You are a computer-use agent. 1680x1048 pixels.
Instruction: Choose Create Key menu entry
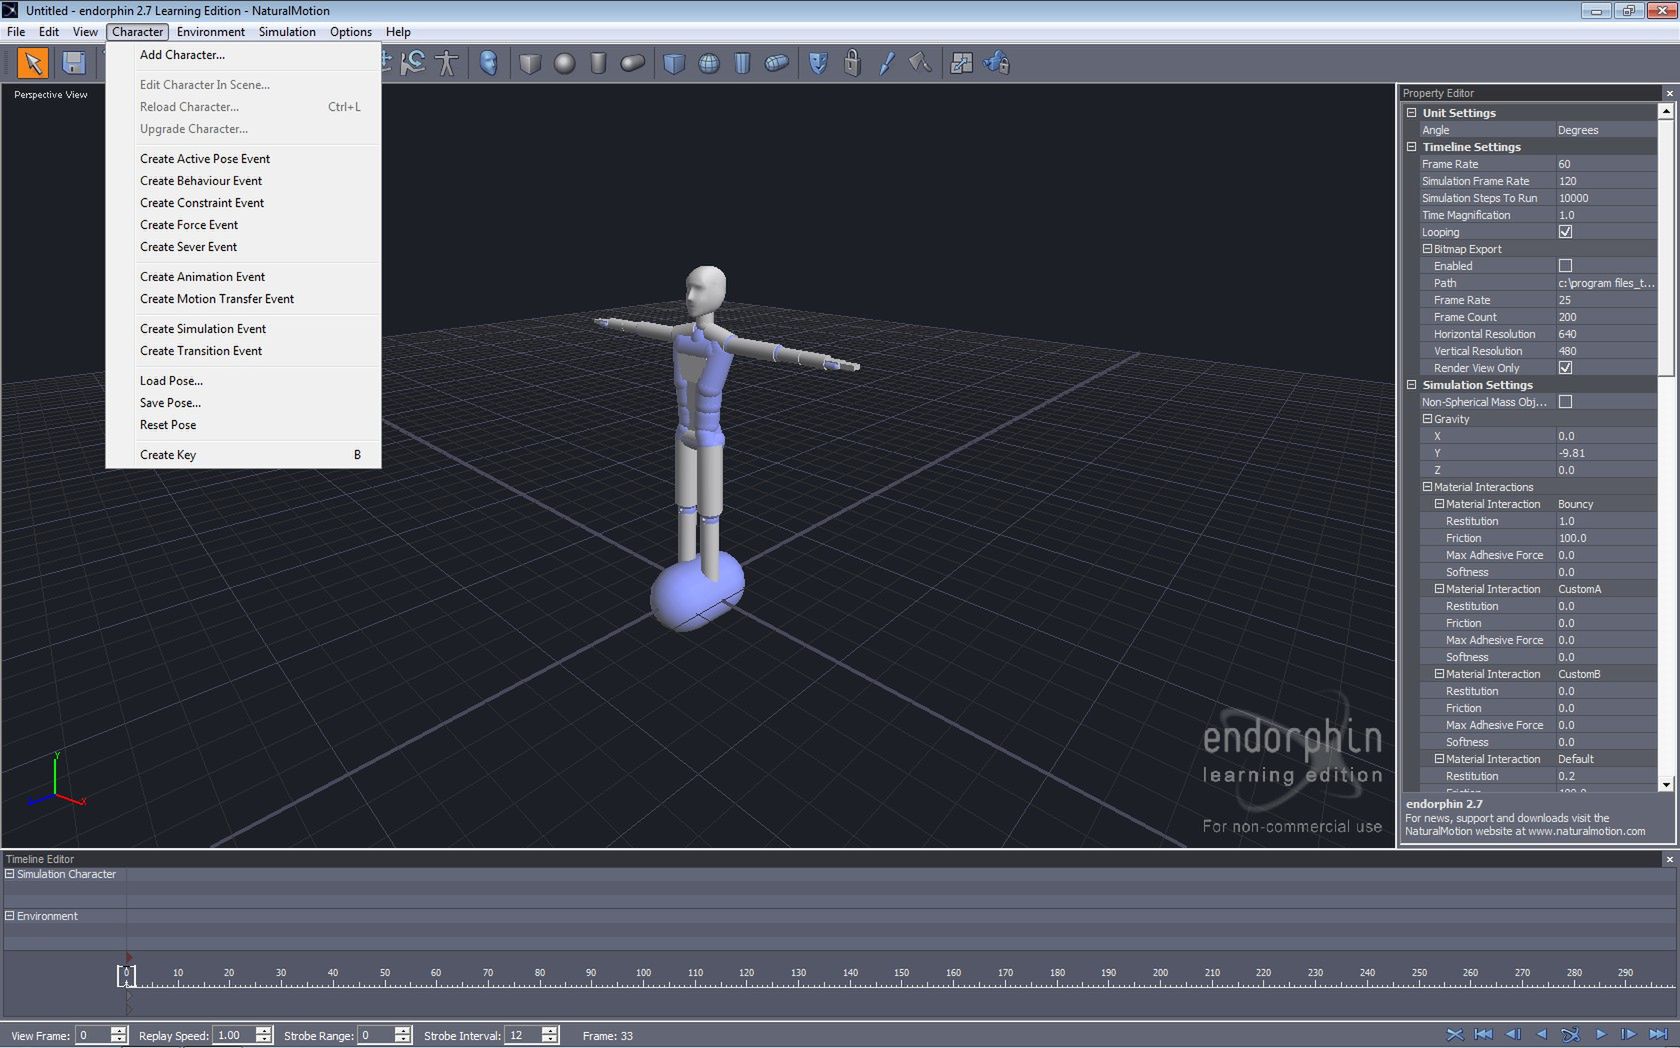(x=243, y=455)
